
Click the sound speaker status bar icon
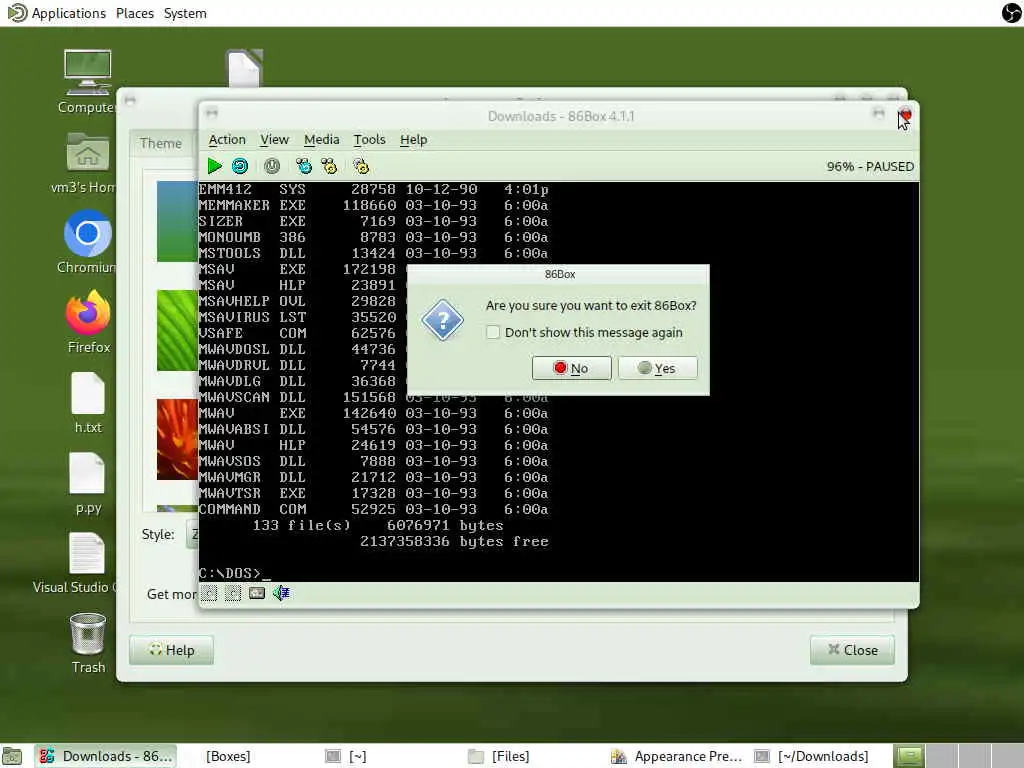(281, 593)
